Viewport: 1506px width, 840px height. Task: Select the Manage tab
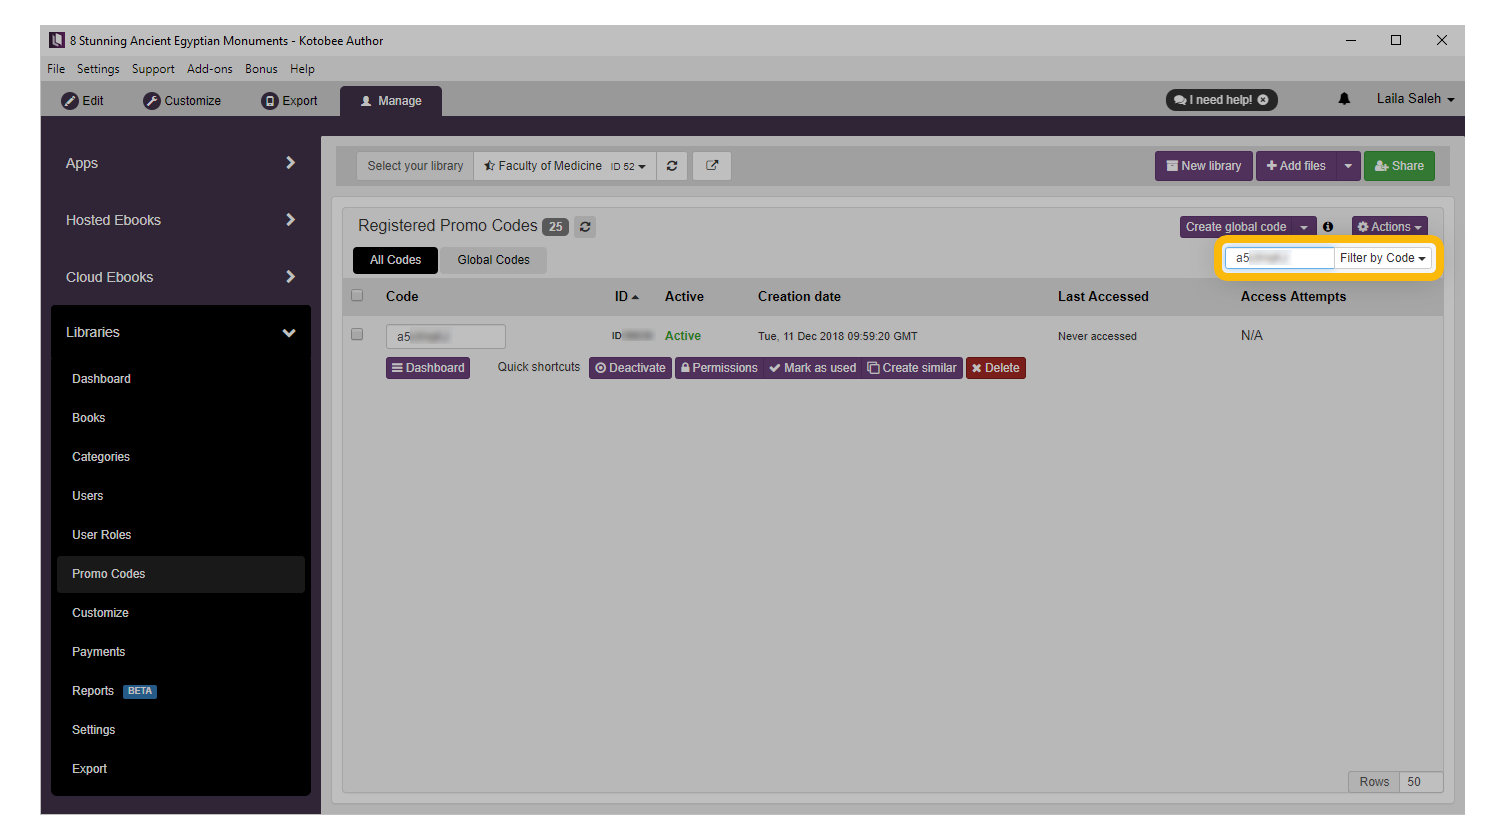click(391, 101)
